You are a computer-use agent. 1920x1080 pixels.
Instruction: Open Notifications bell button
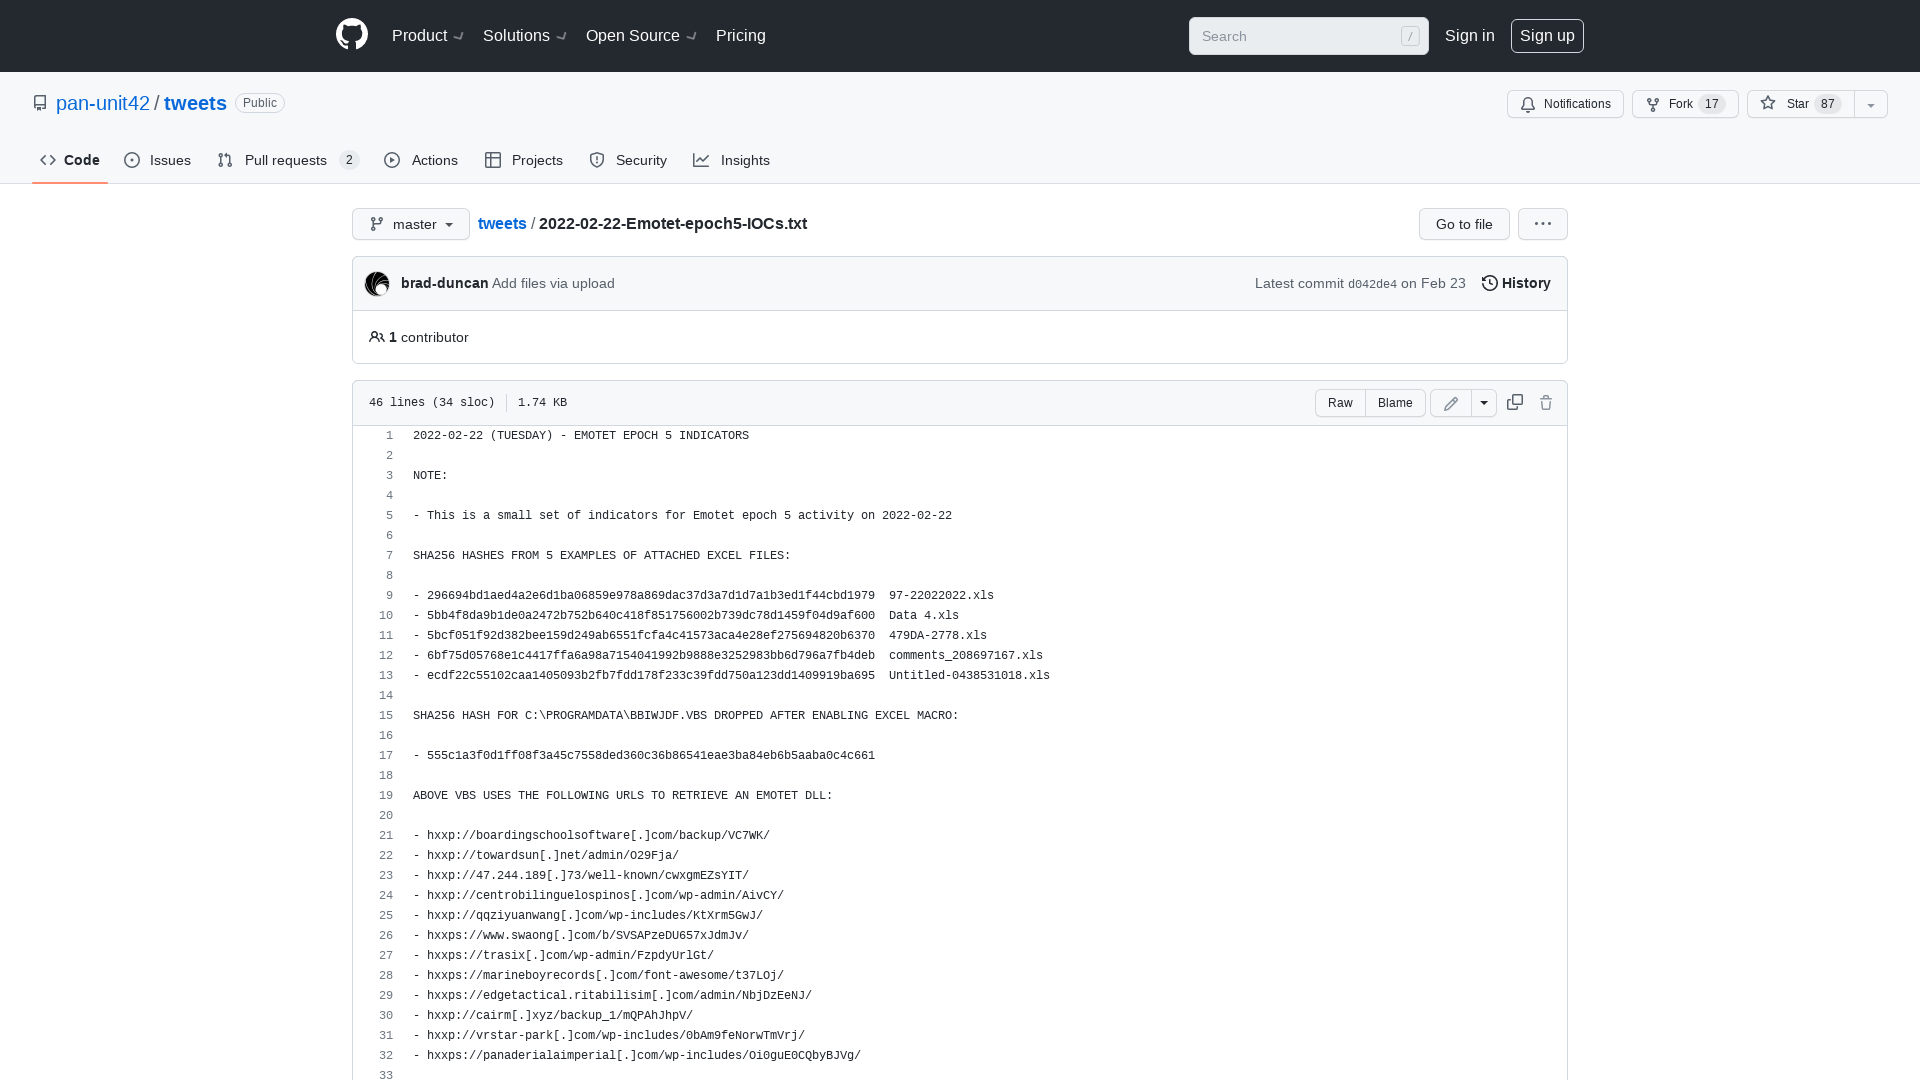[1565, 104]
